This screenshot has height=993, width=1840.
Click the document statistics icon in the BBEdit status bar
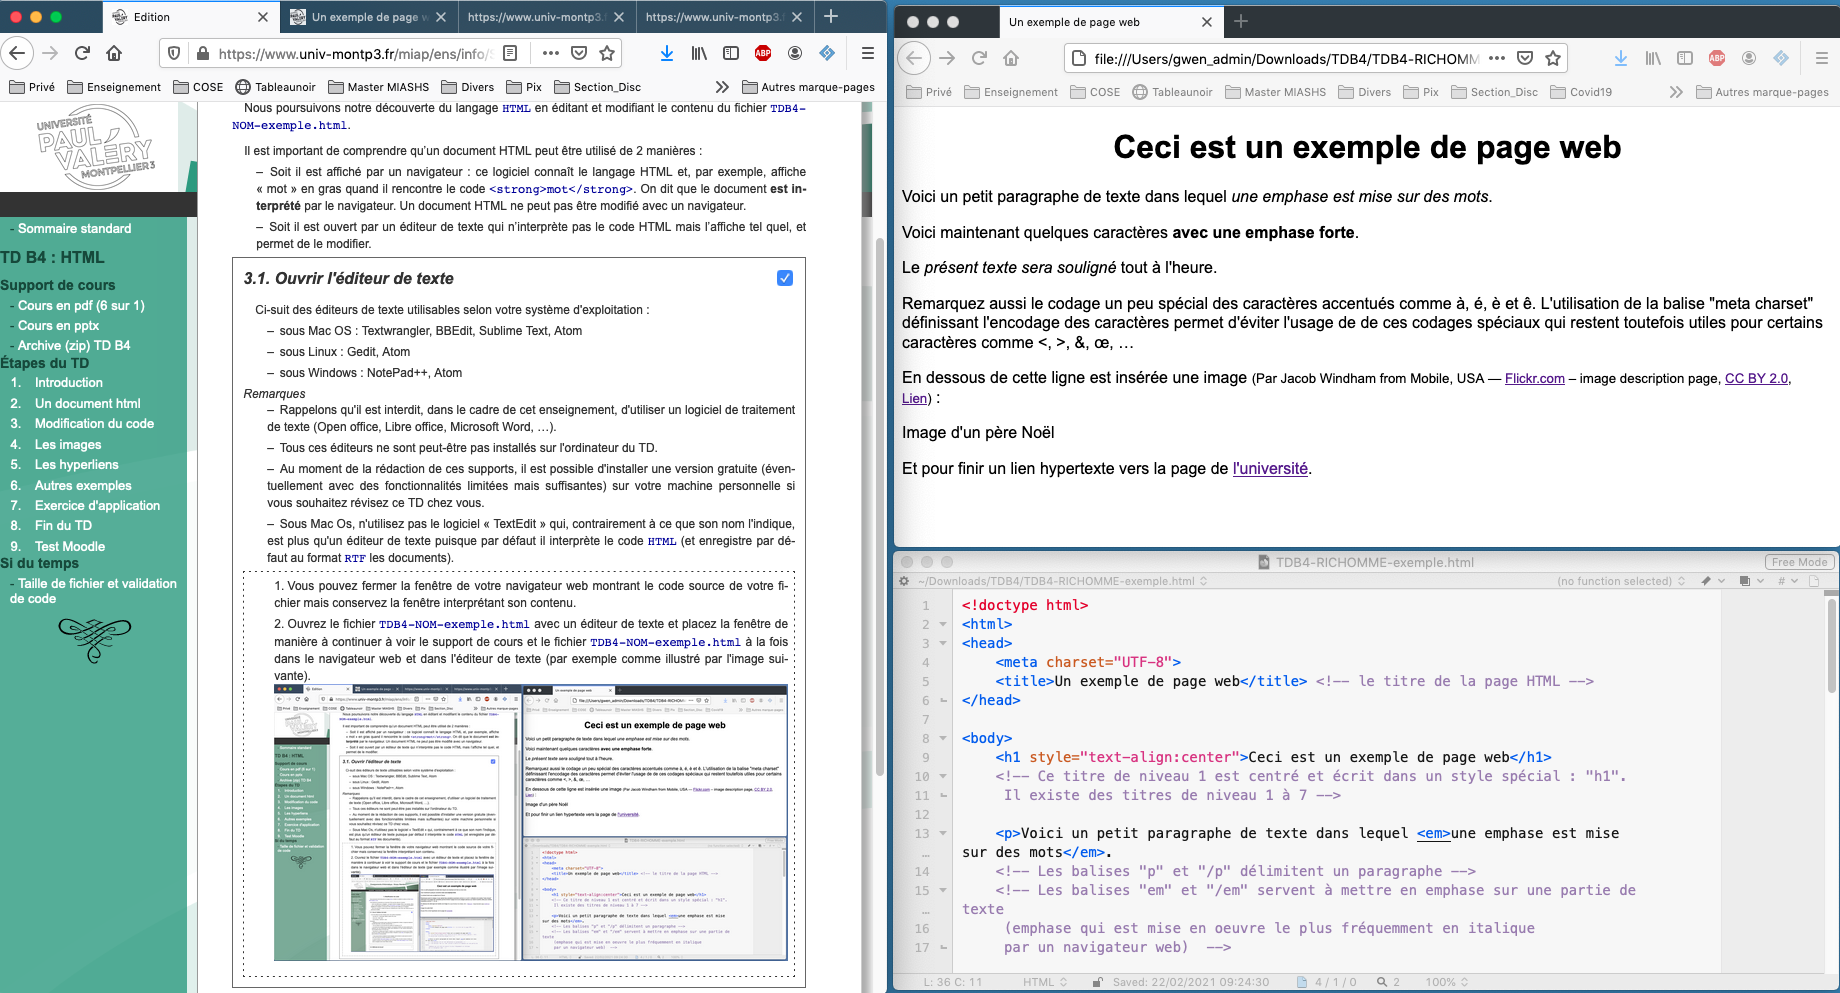pyautogui.click(x=1301, y=982)
